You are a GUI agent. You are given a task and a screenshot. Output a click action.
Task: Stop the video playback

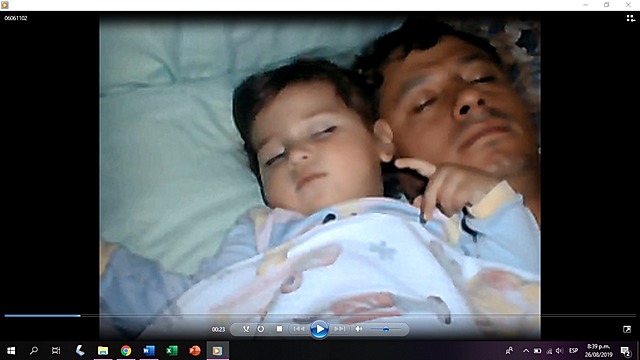[279, 329]
